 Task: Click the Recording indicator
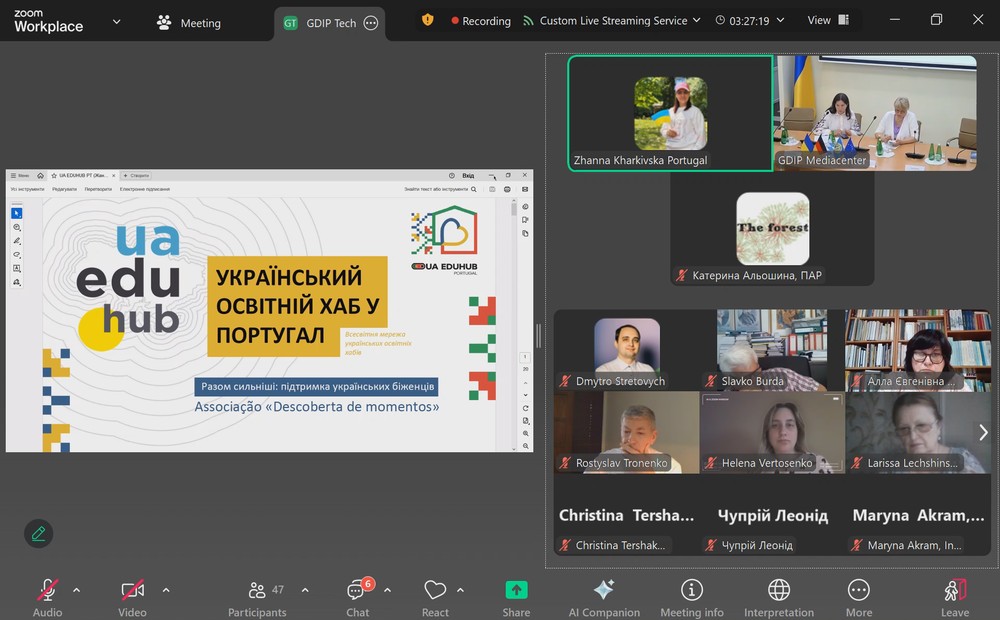(x=481, y=21)
